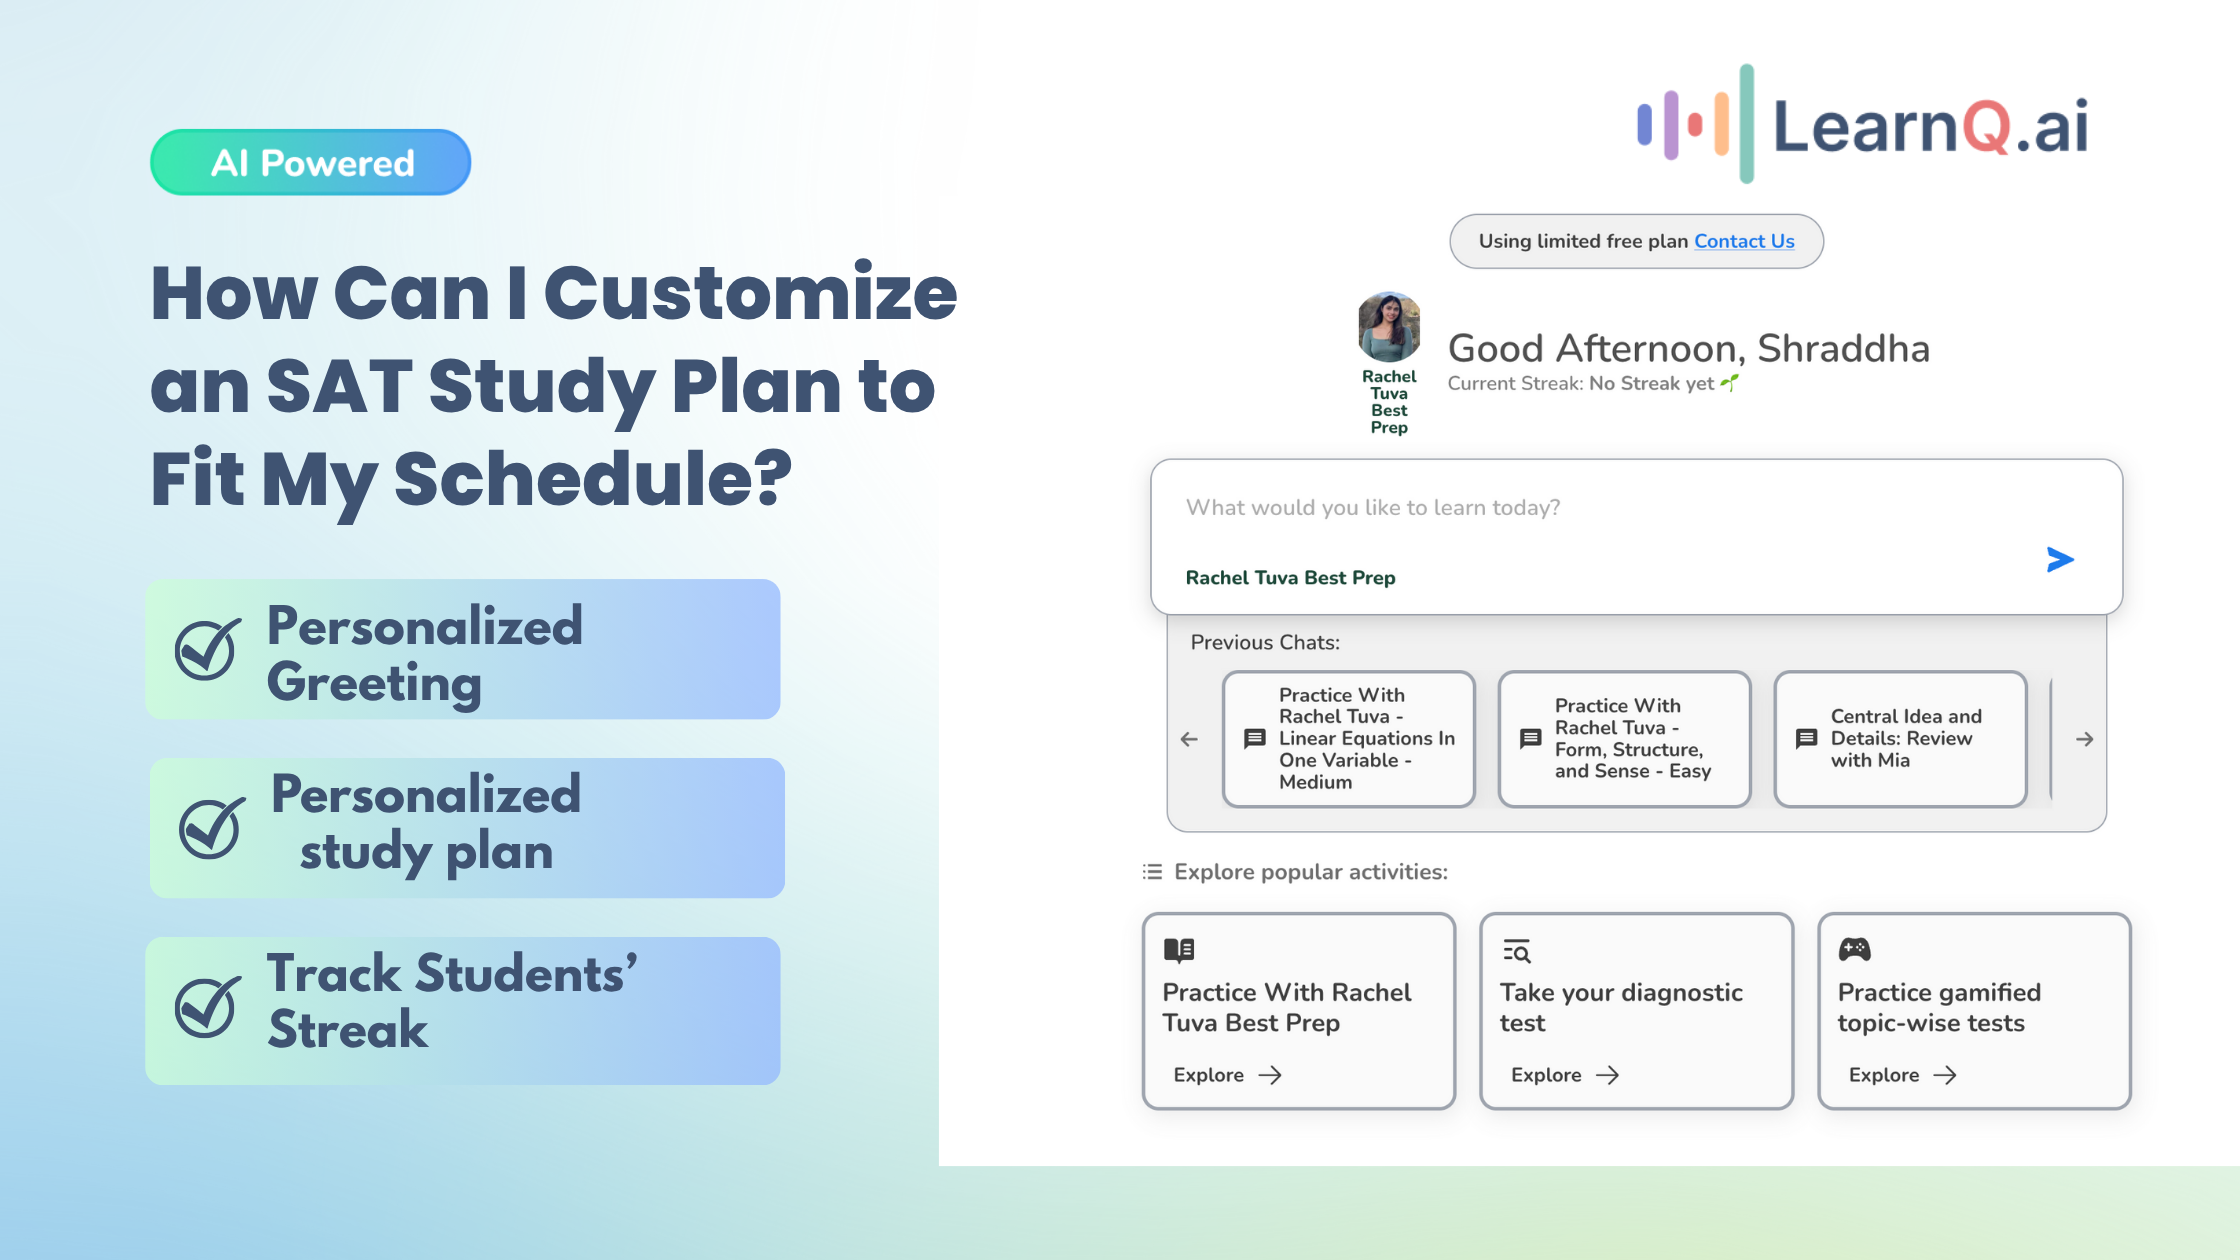This screenshot has height=1260, width=2240.
Task: Click the 'What would you like to learn' field
Action: pos(1600,508)
